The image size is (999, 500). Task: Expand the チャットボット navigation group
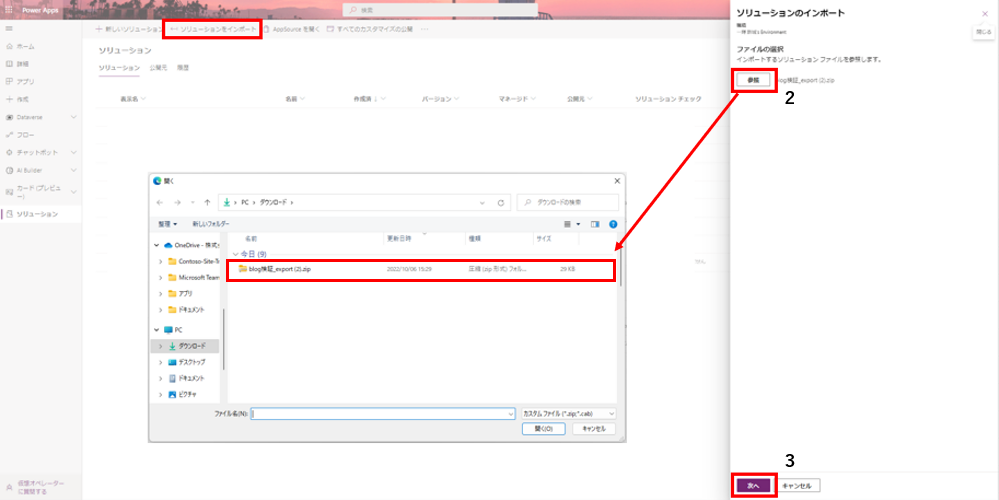coord(73,152)
